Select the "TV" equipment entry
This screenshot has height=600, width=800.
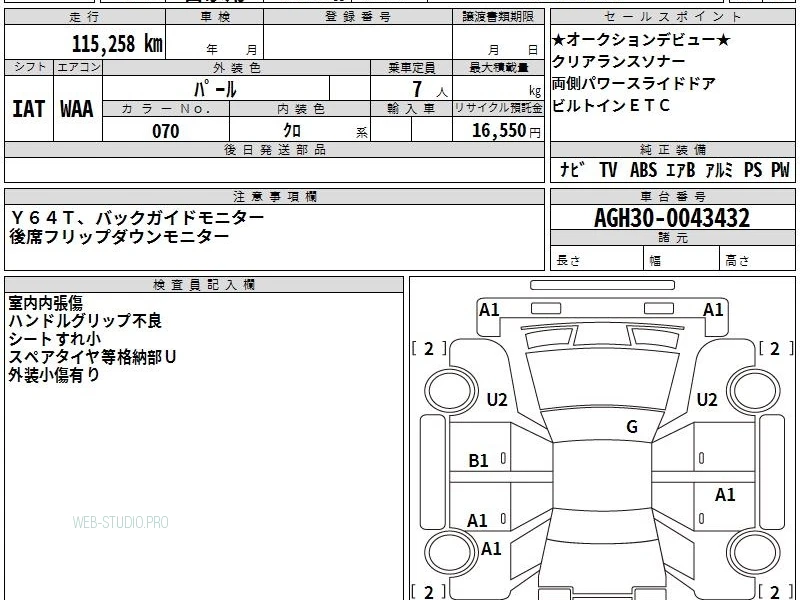(x=608, y=170)
